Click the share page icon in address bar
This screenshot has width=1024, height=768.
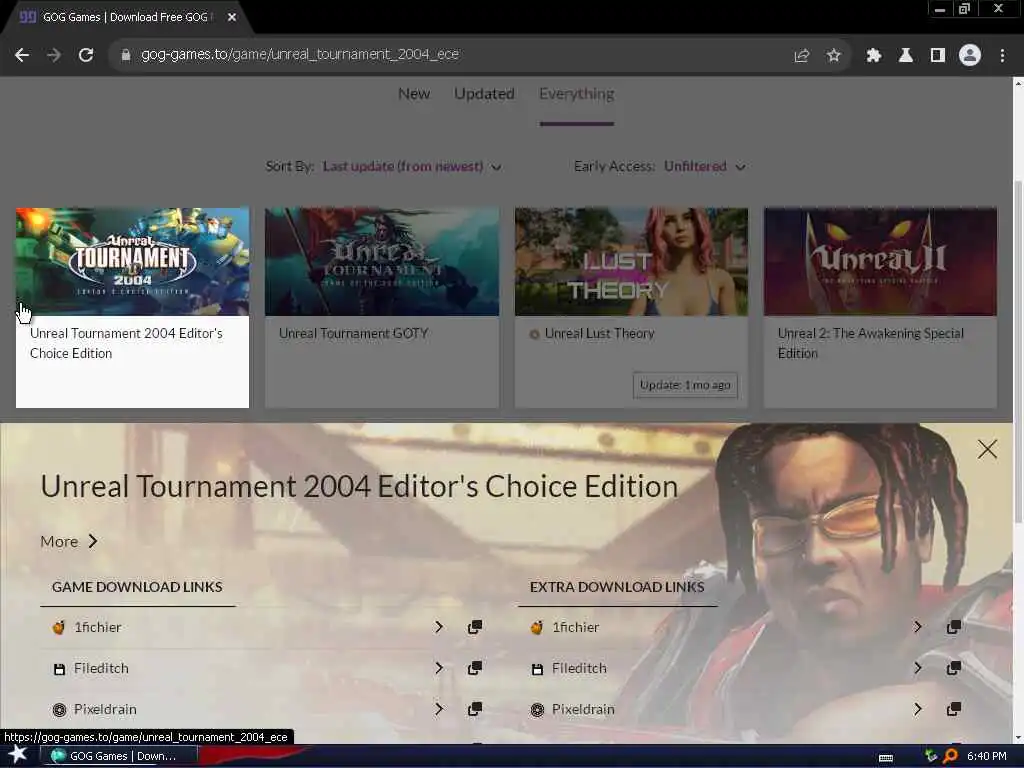tap(802, 56)
